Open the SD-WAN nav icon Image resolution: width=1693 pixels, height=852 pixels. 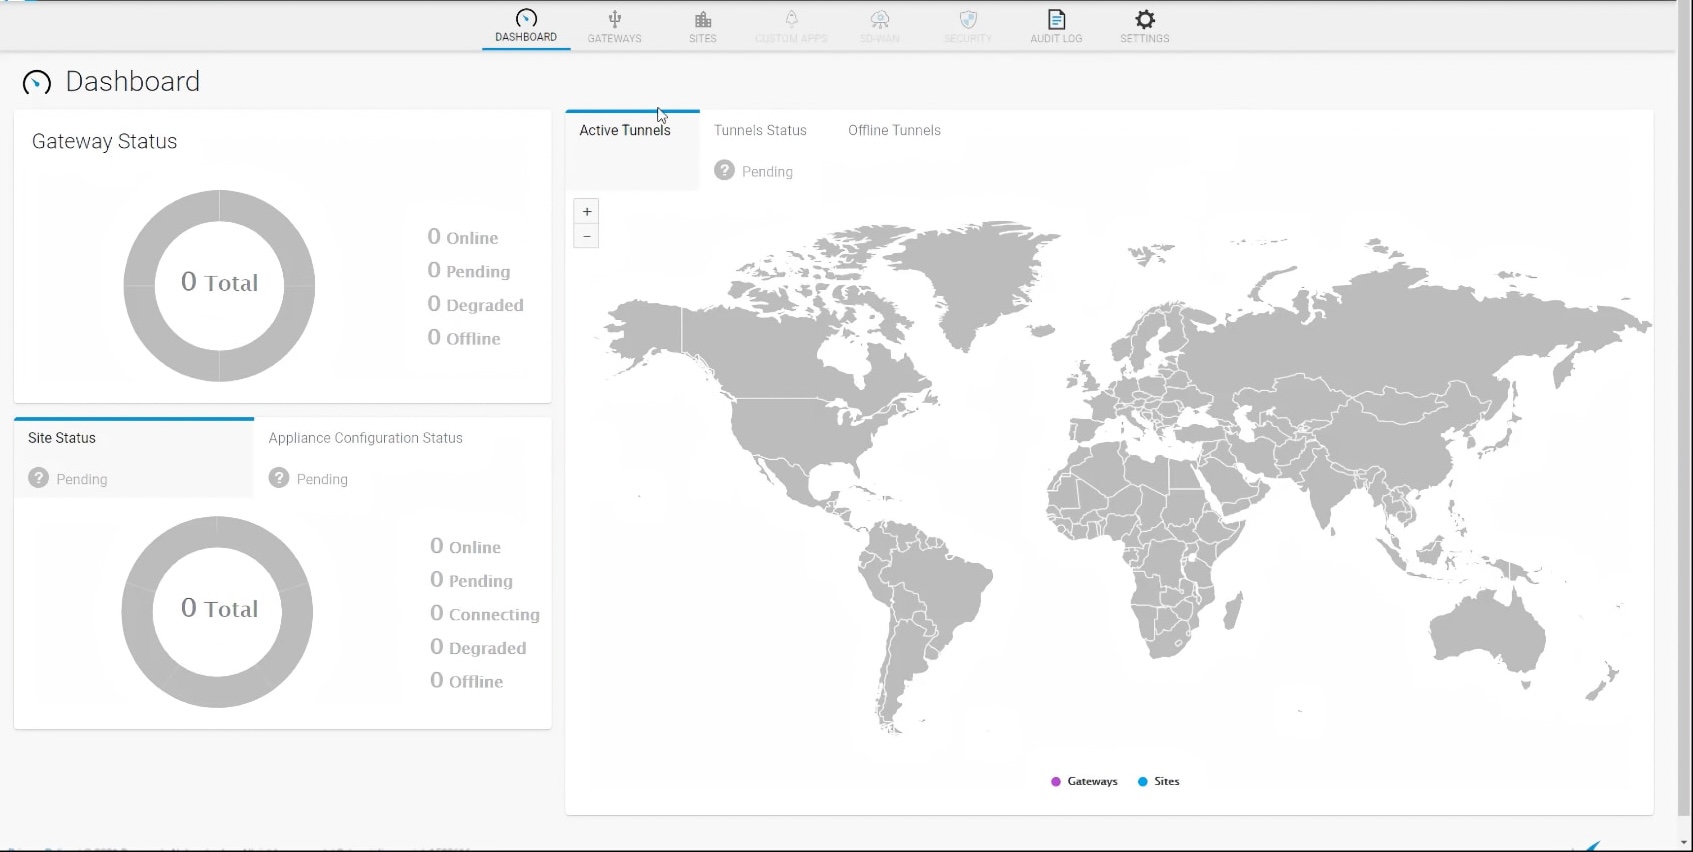880,19
